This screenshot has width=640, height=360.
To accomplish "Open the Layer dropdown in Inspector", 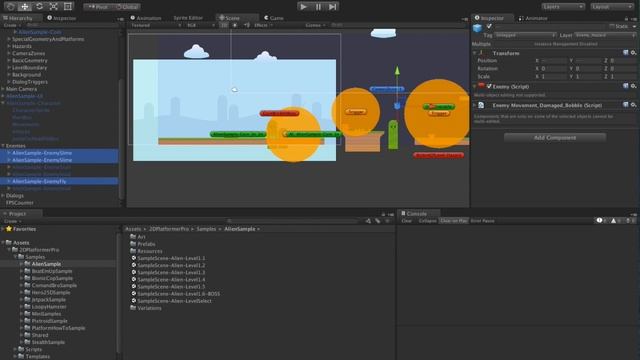I will (605, 36).
